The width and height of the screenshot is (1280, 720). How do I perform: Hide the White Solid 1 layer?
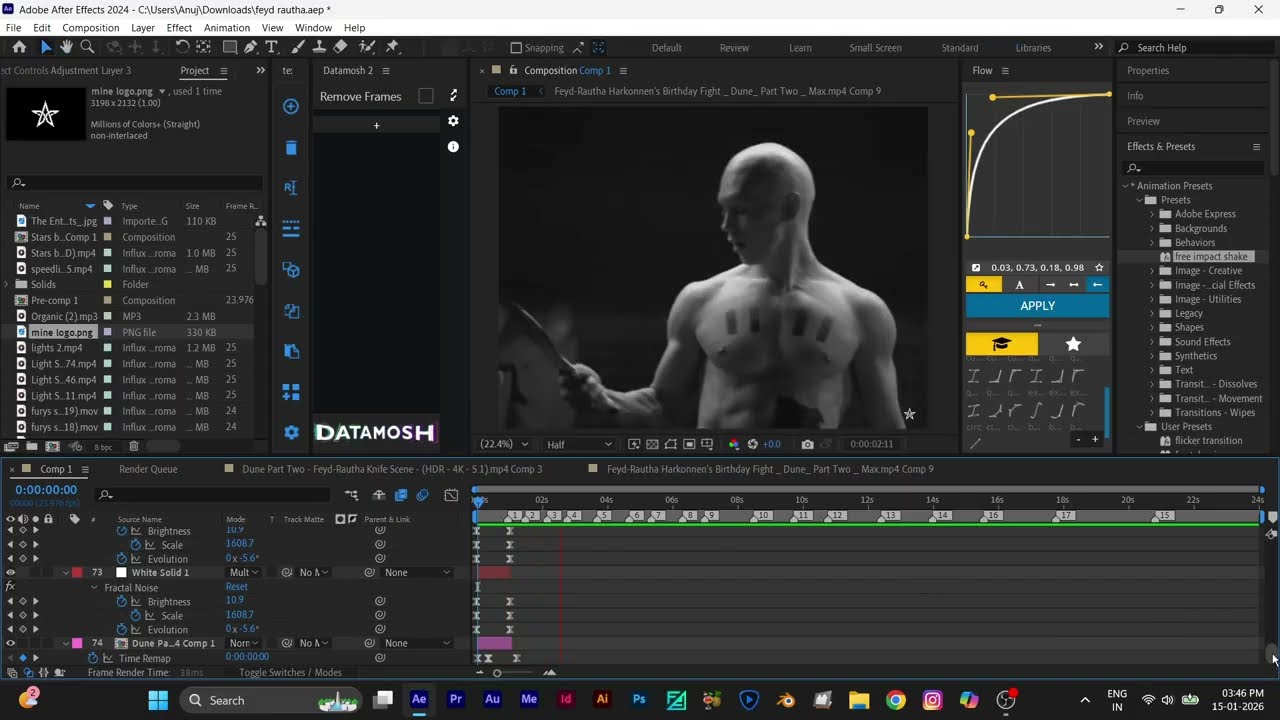coord(11,573)
